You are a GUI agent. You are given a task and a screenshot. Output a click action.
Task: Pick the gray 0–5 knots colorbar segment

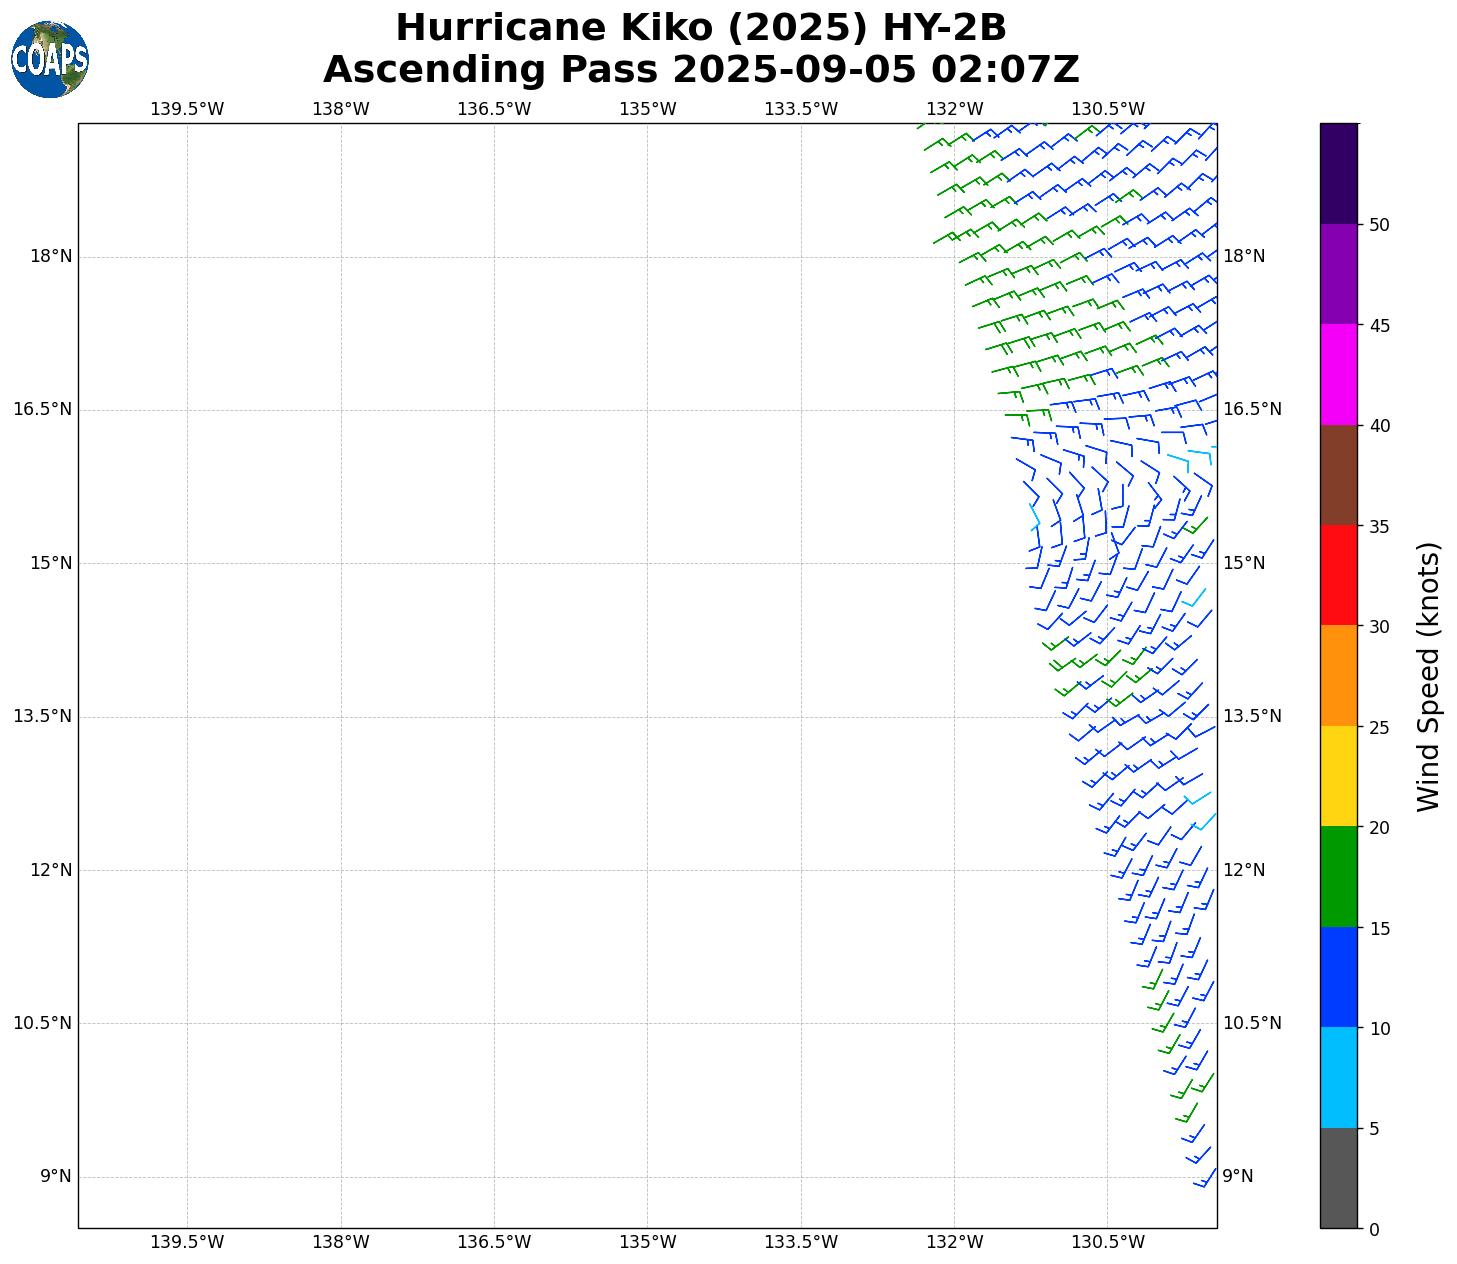(1338, 1177)
